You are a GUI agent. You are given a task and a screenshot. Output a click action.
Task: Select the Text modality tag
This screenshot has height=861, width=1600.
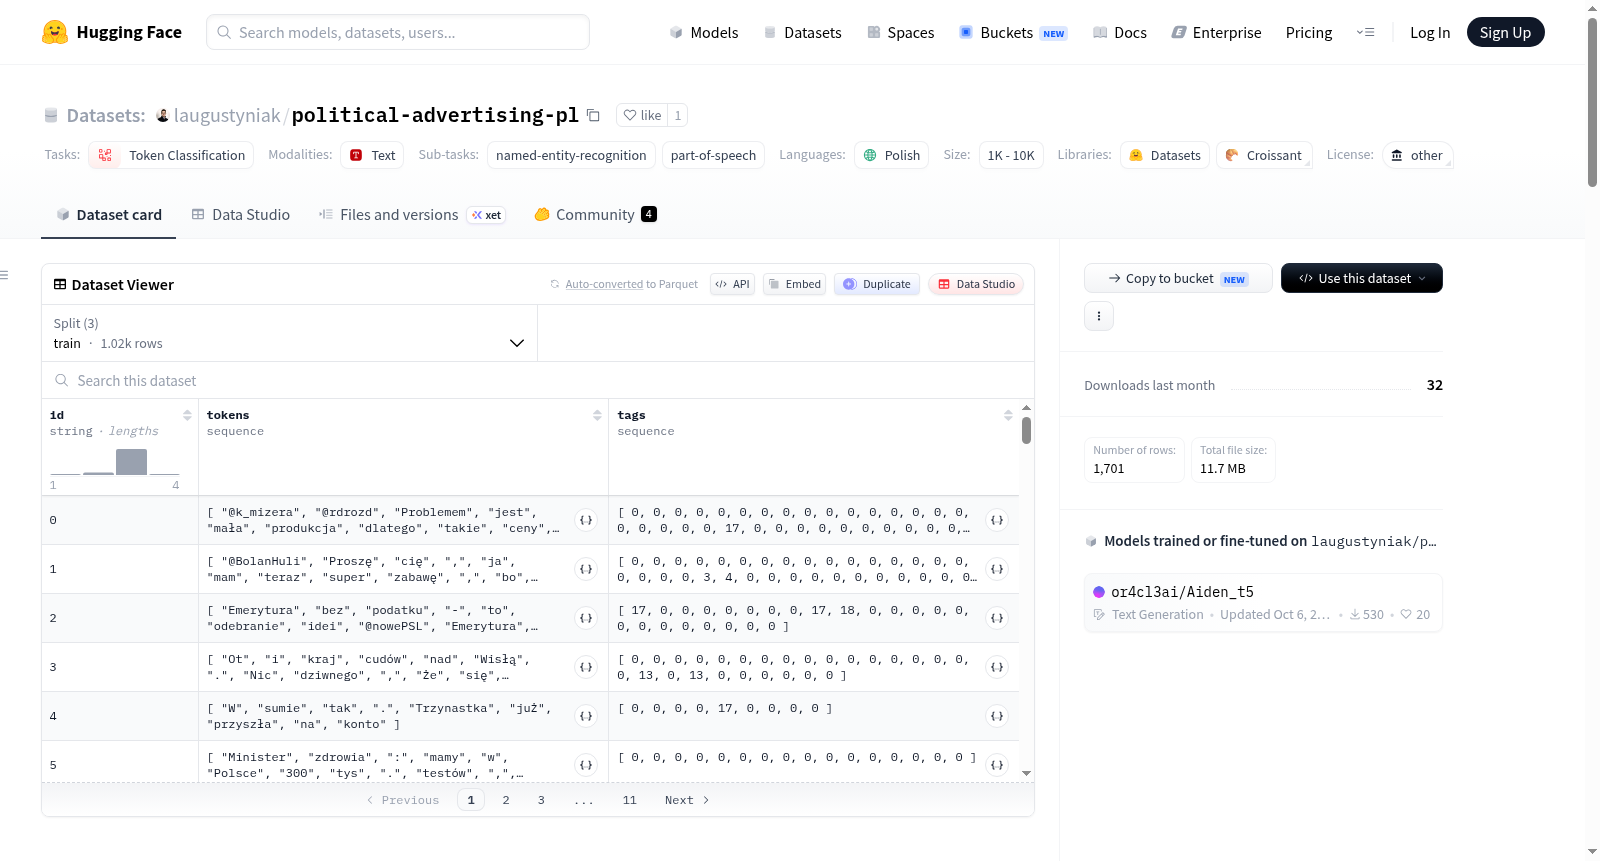pos(372,155)
